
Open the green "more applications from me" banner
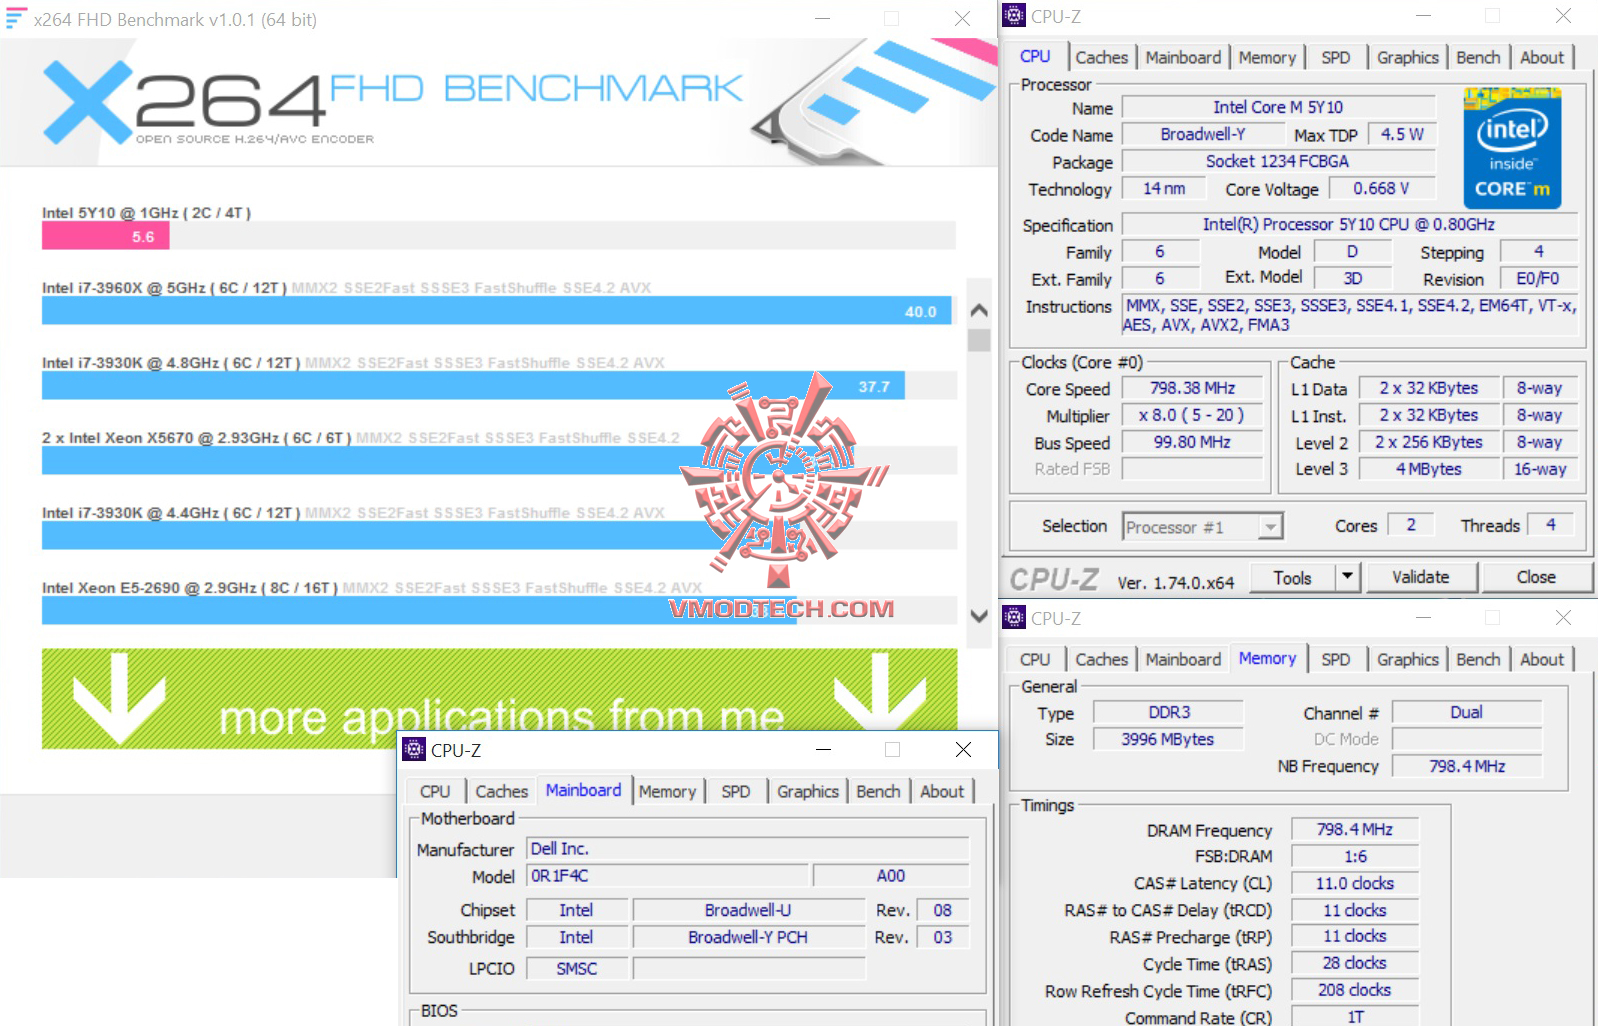pyautogui.click(x=499, y=699)
